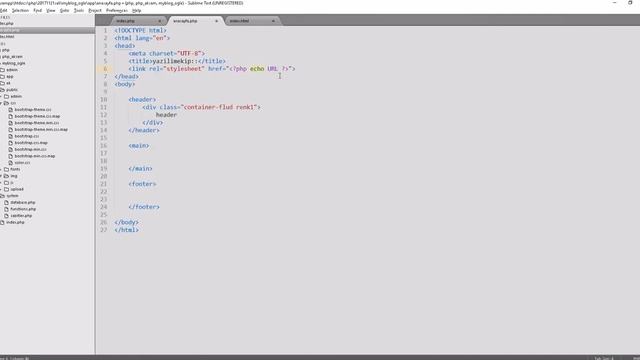Image resolution: width=640 pixels, height=360 pixels.
Task: Open the Preferences menu
Action: pyautogui.click(x=117, y=10)
